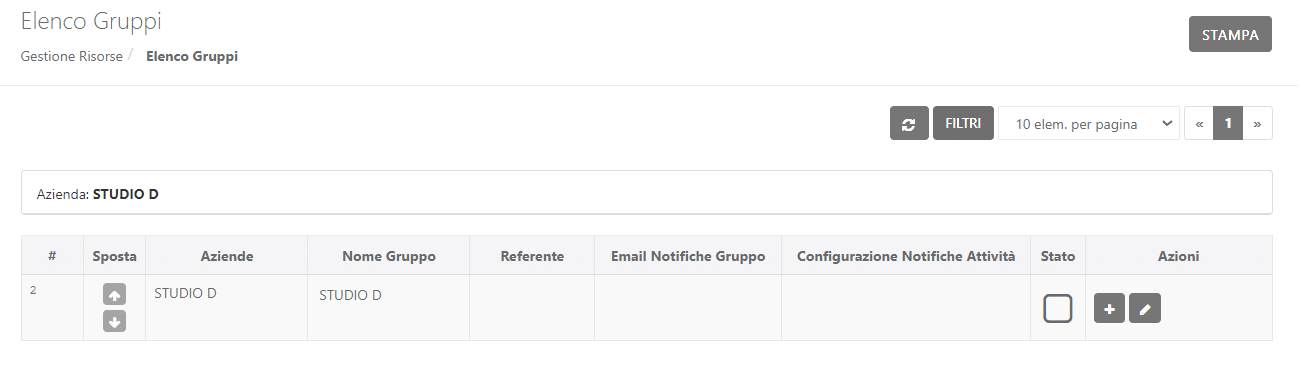The height and width of the screenshot is (384, 1305).
Task: Sort by Aziende column header
Action: pos(227,256)
